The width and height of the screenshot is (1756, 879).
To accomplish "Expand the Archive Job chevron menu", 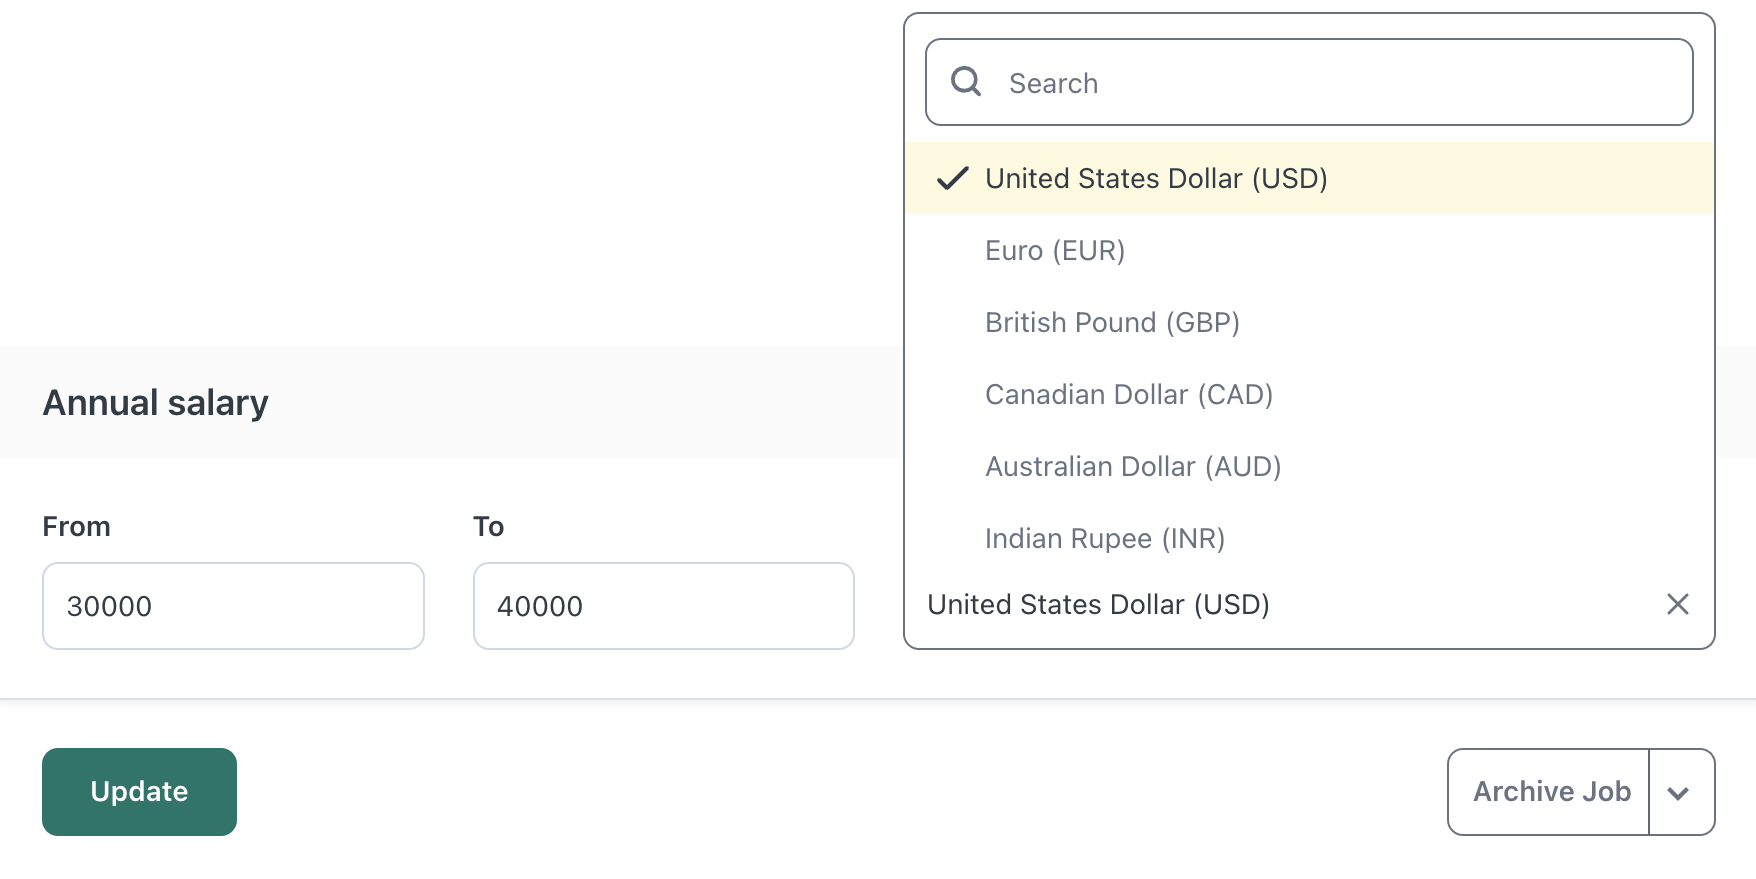I will click(x=1680, y=792).
